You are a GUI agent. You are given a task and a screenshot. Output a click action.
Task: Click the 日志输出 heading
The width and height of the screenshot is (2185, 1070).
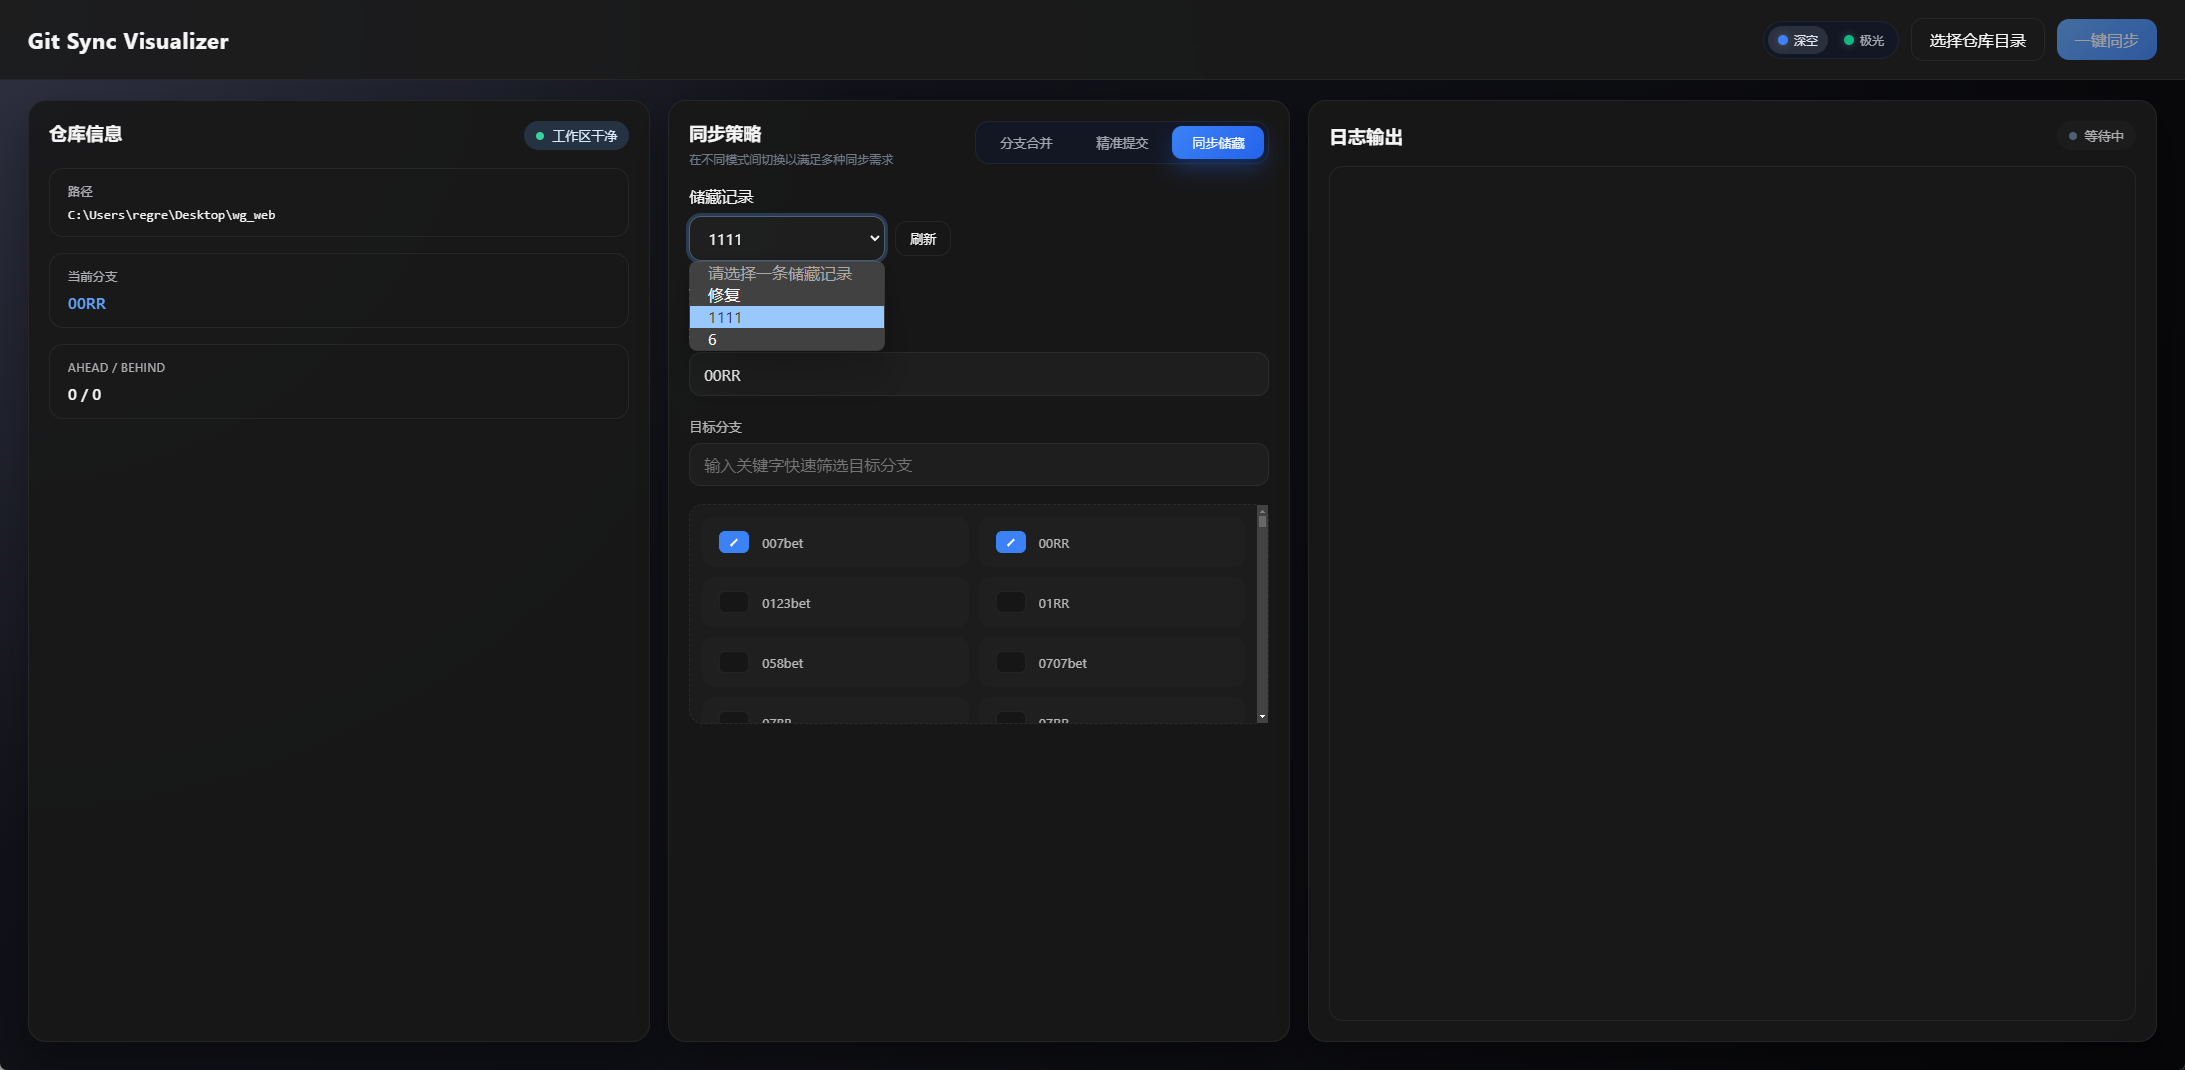[1366, 137]
